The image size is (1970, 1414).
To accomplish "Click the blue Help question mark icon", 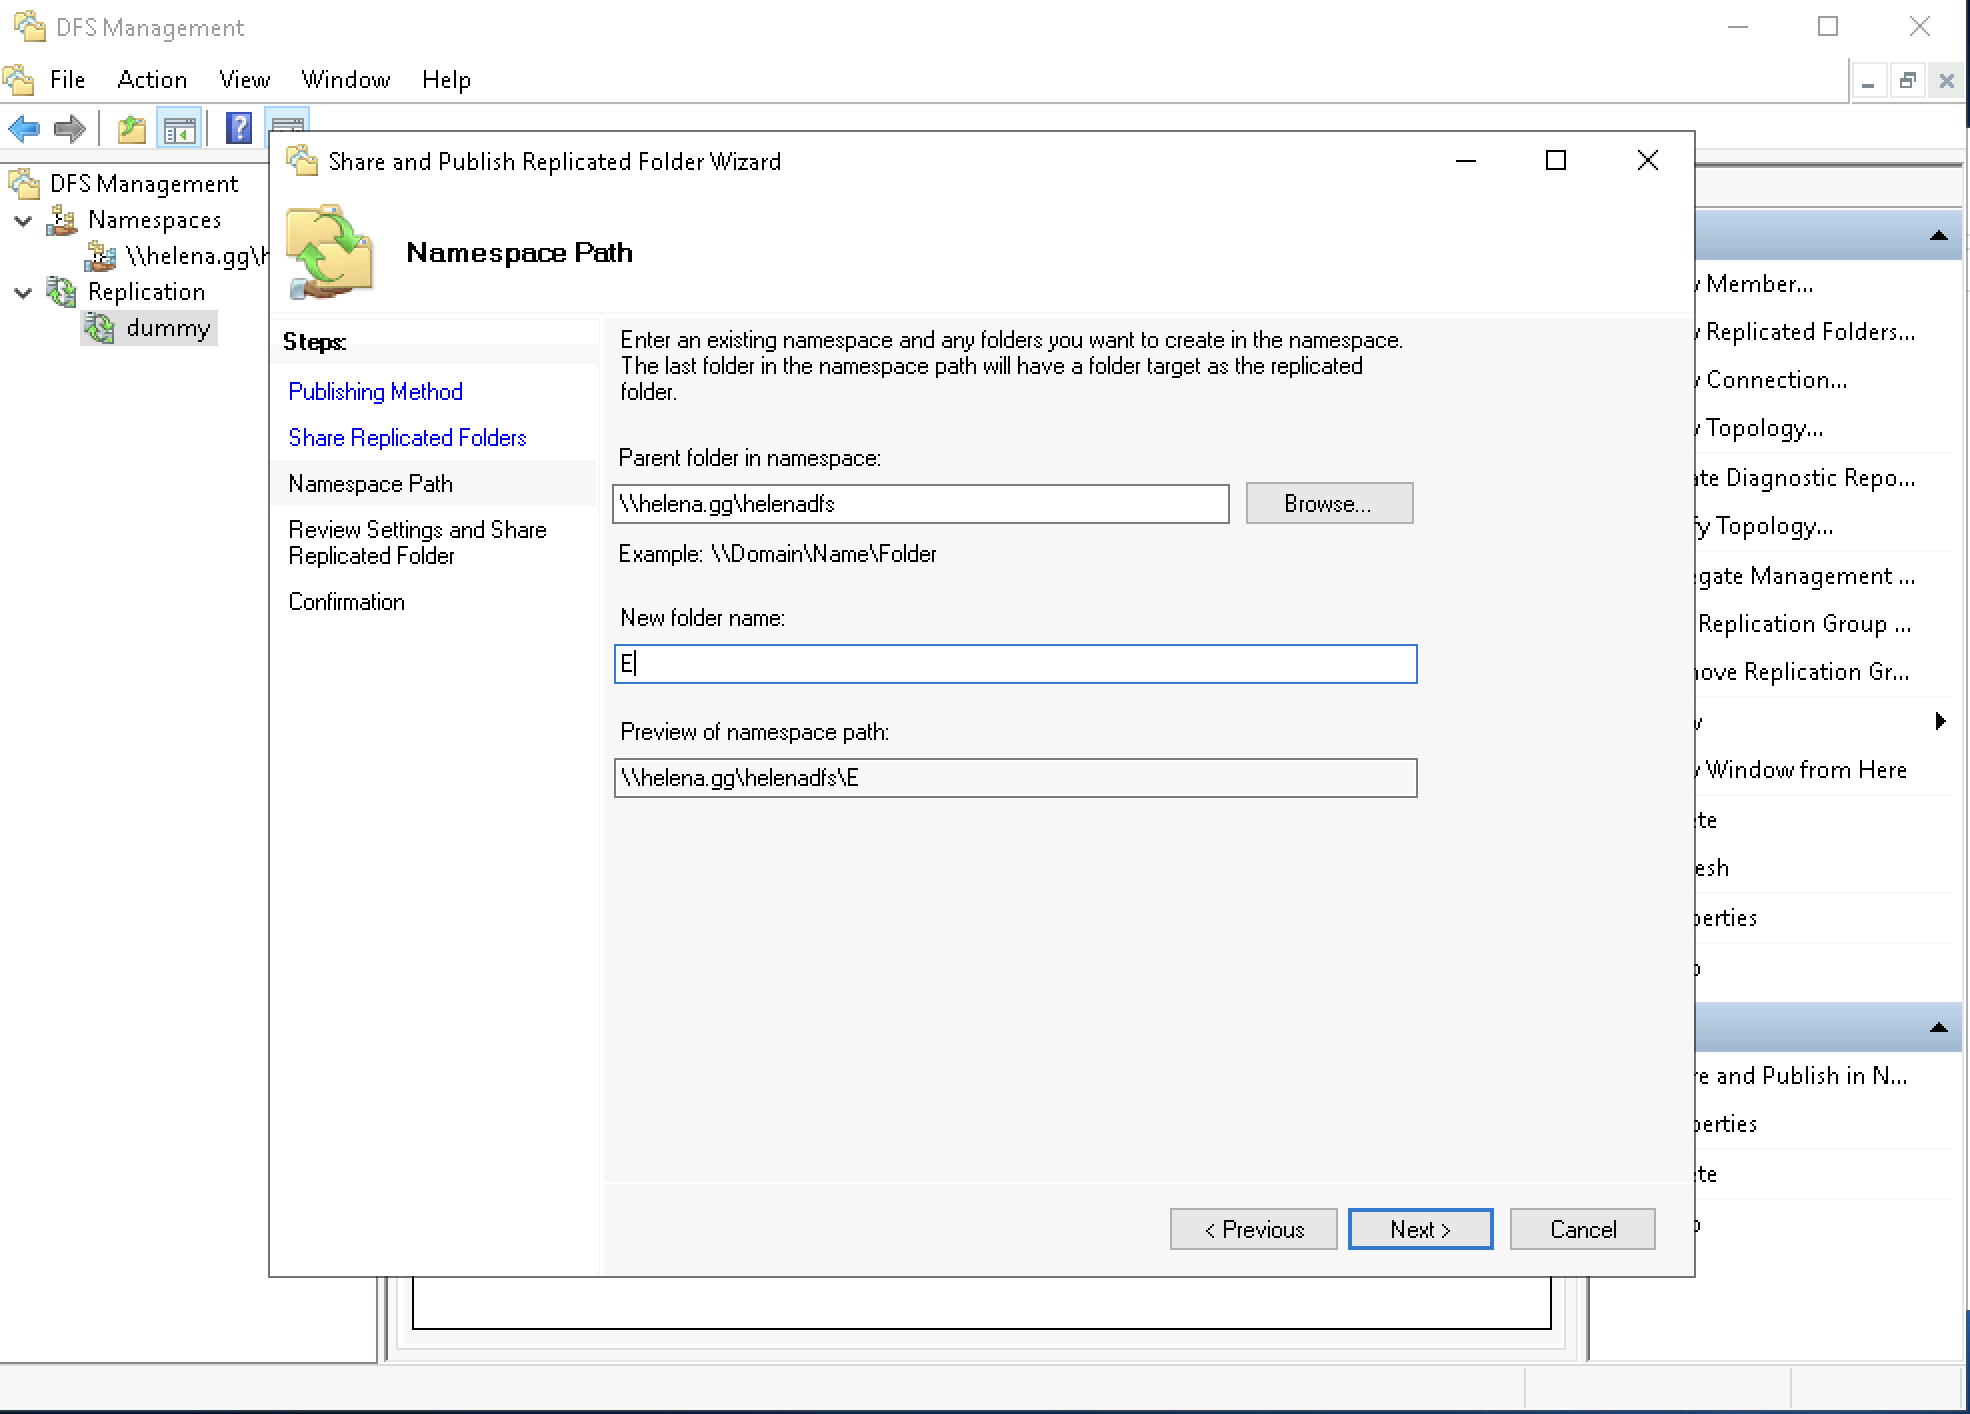I will coord(238,128).
